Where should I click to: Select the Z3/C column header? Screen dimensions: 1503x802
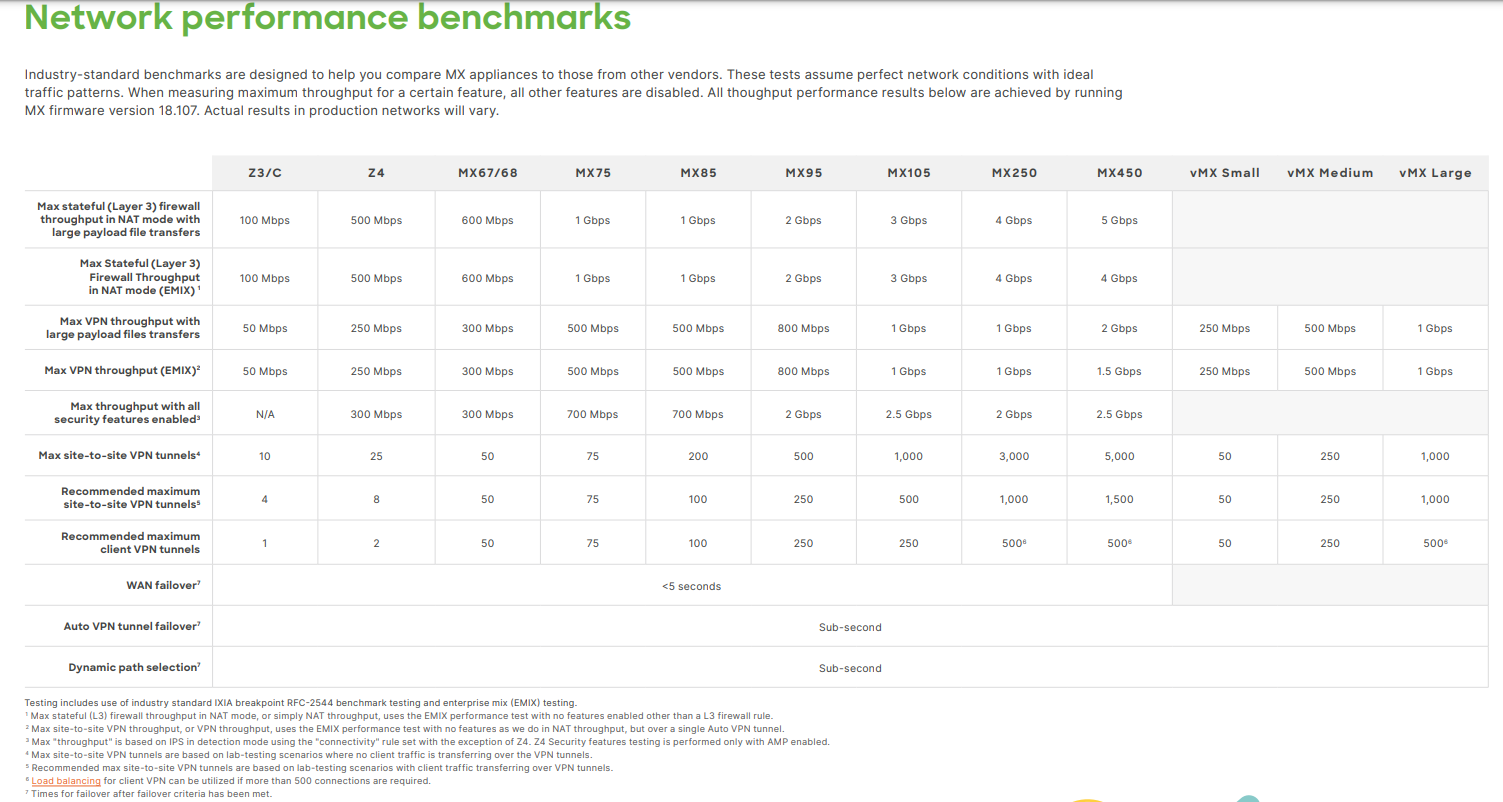tap(264, 172)
